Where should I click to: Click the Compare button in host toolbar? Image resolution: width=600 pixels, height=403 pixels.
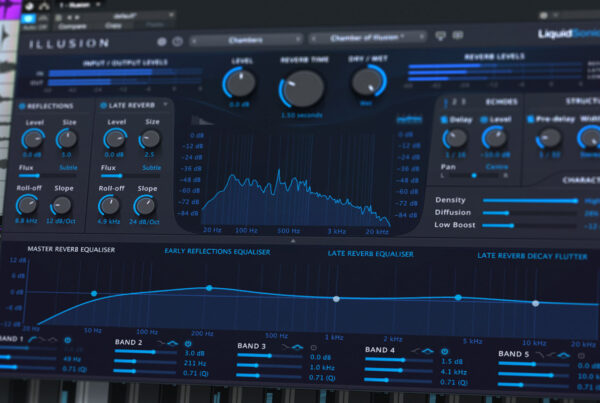pos(72,26)
